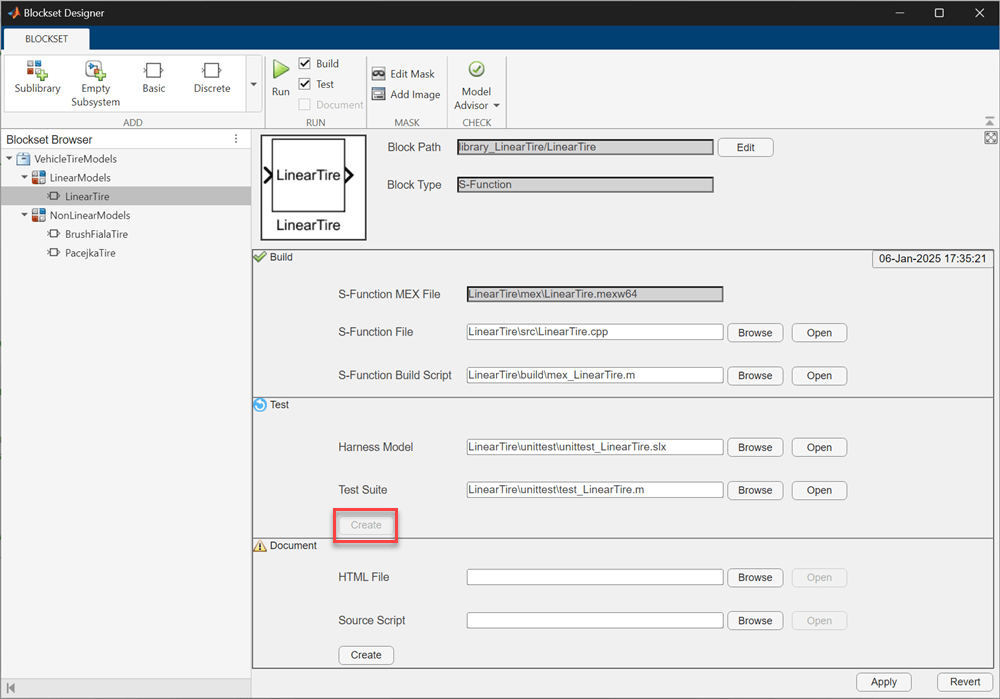This screenshot has height=699, width=1000.
Task: Add a new Sublibrary to blockset
Action: [37, 78]
